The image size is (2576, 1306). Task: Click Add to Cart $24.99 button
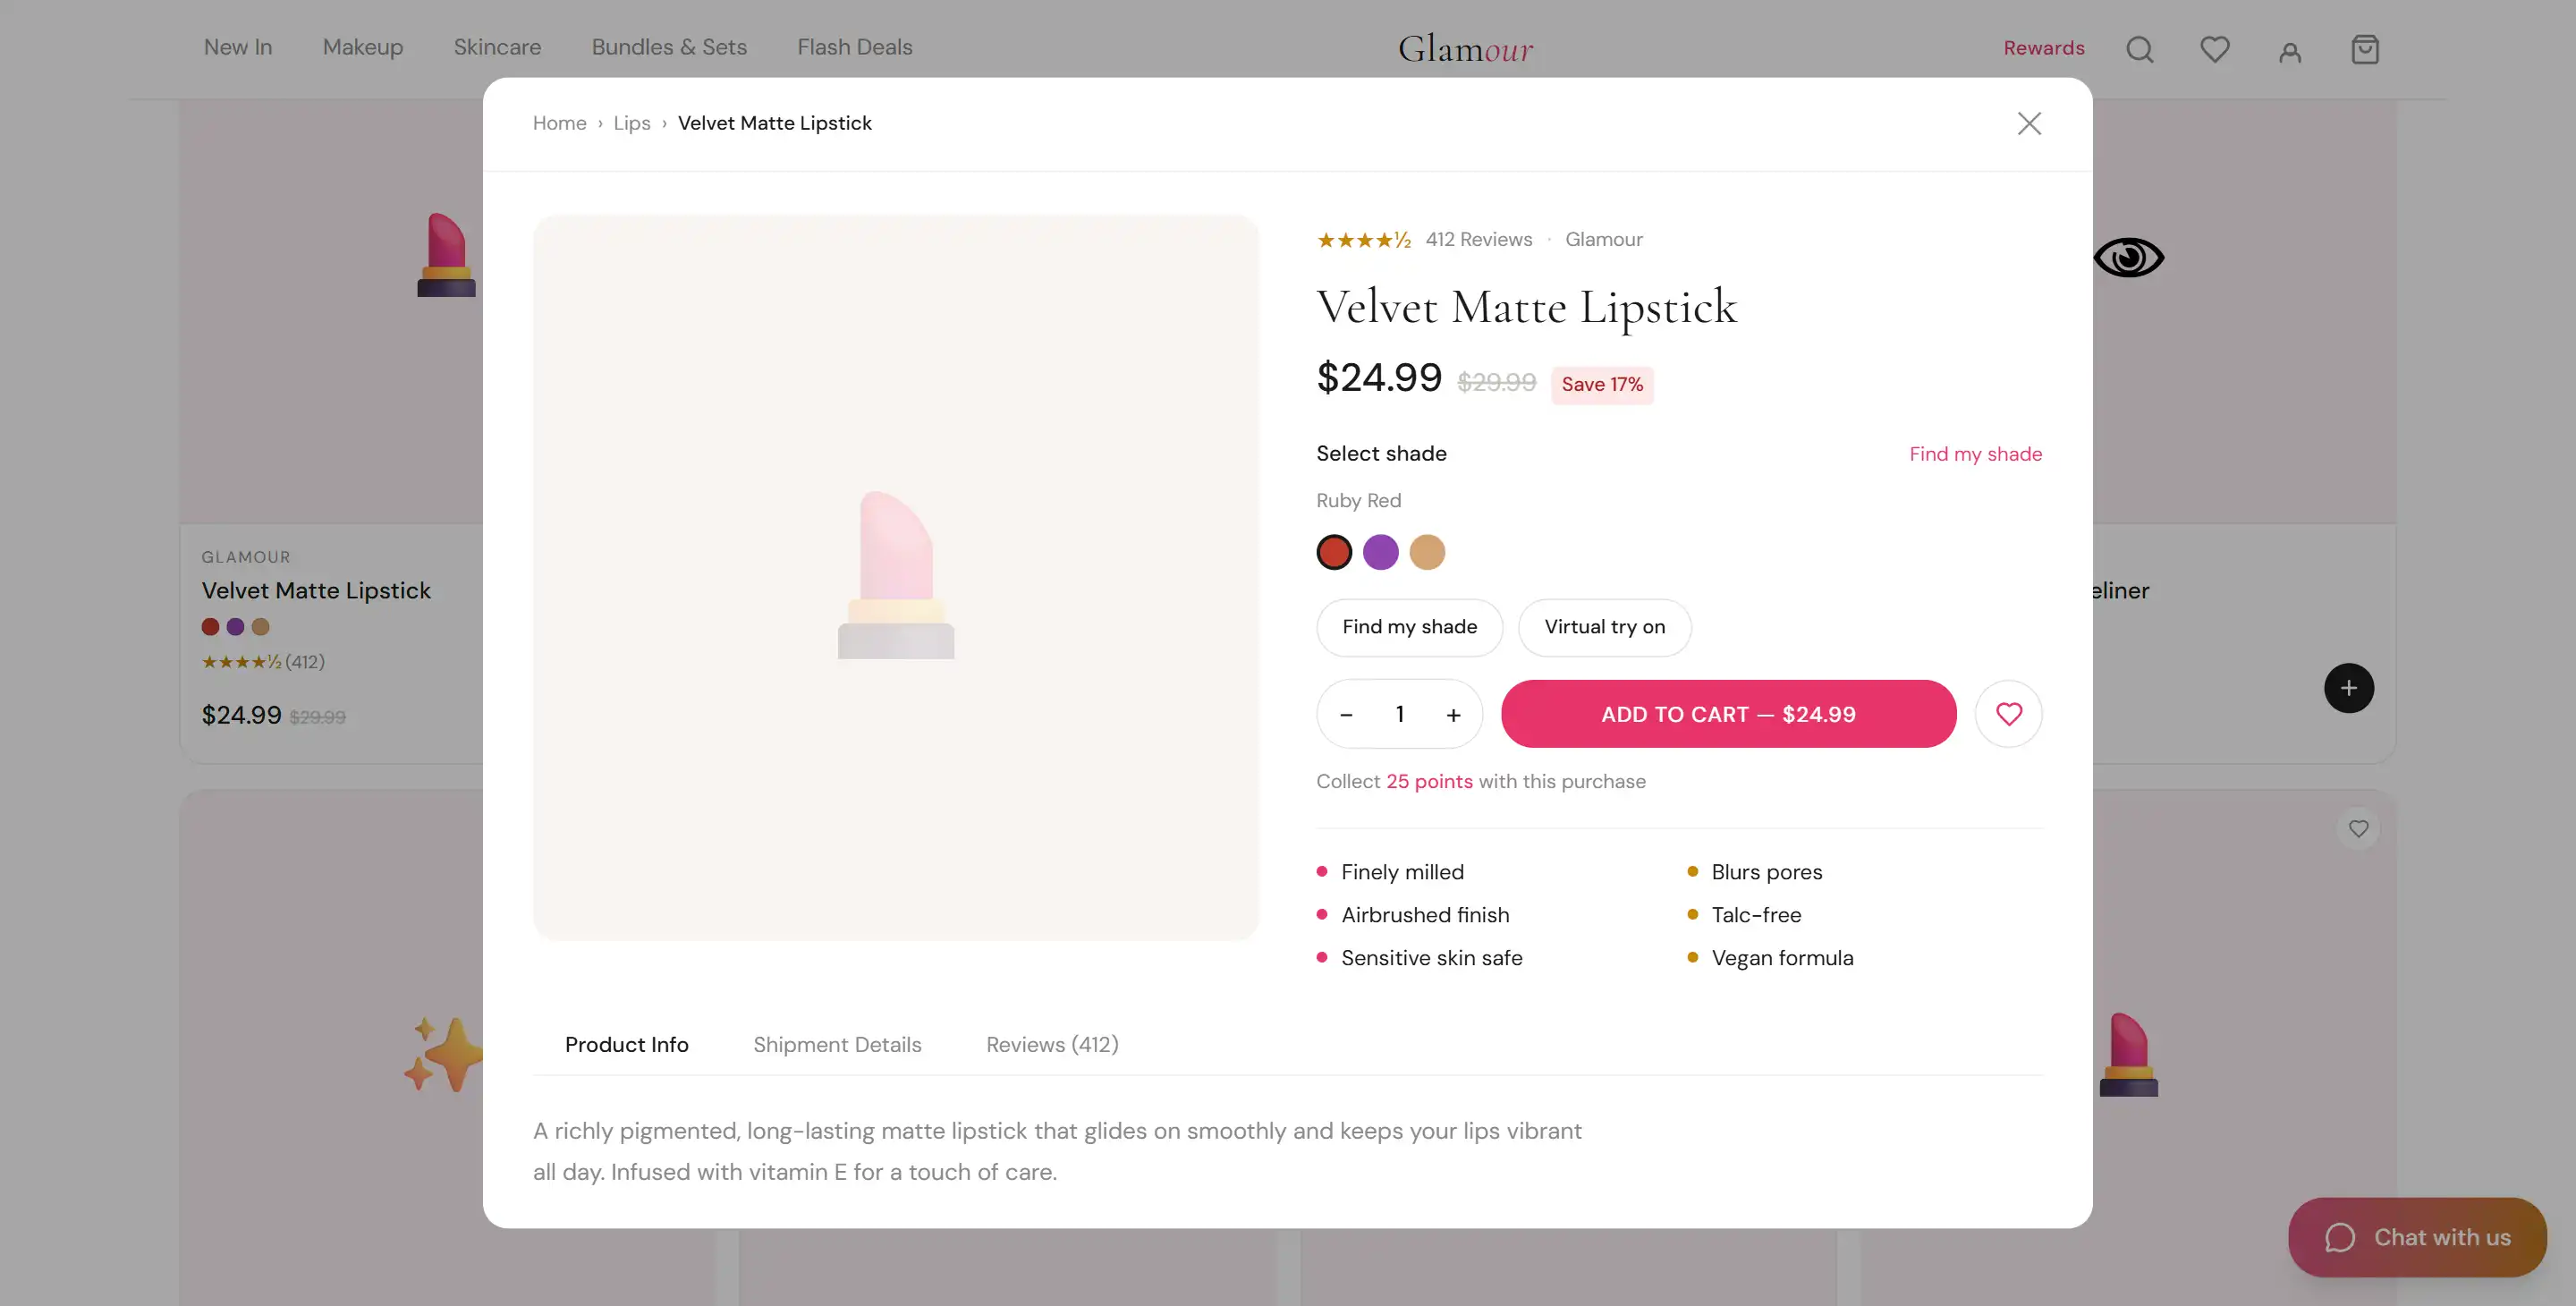coord(1728,714)
